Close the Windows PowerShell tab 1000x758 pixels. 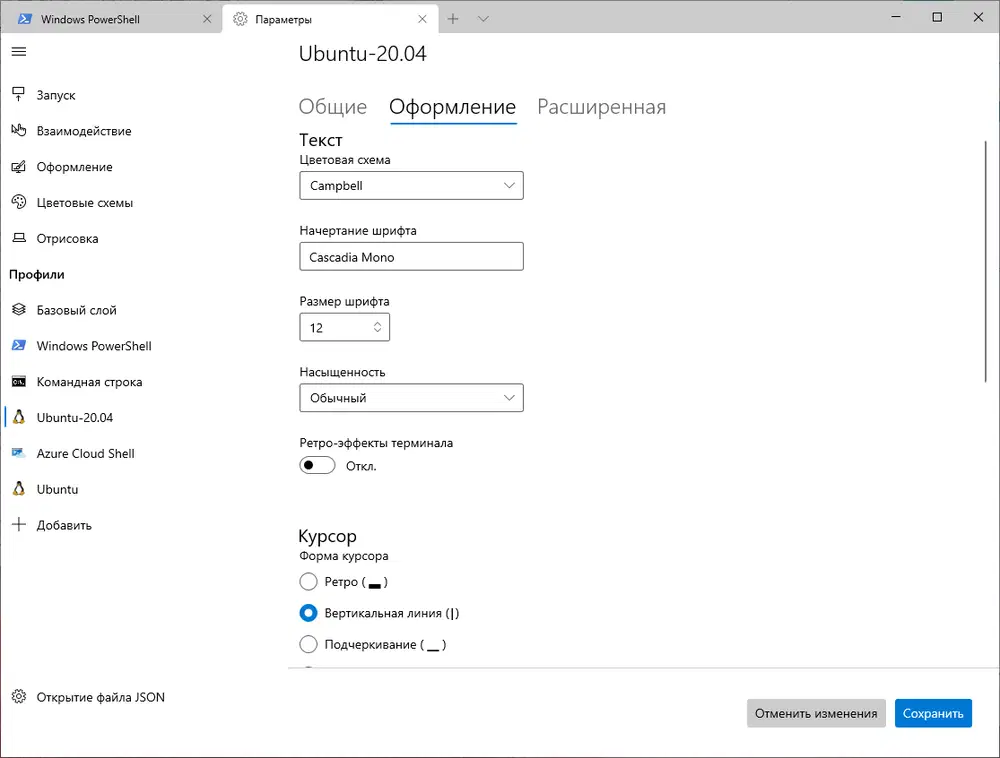[207, 19]
